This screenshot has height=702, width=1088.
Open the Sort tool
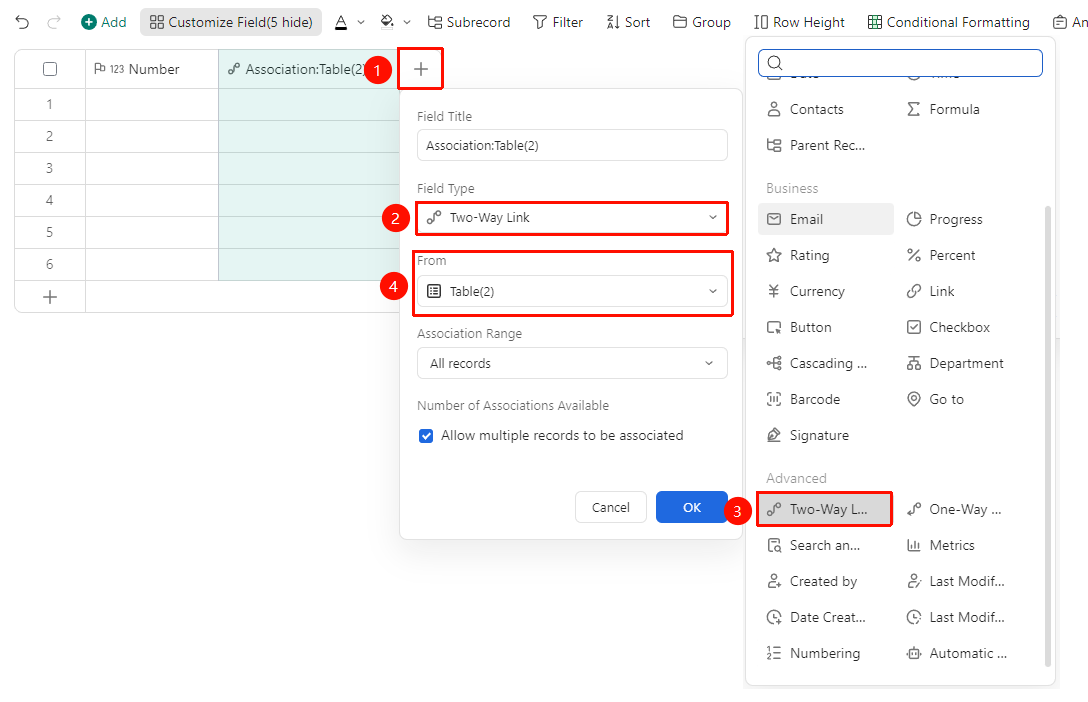[628, 22]
